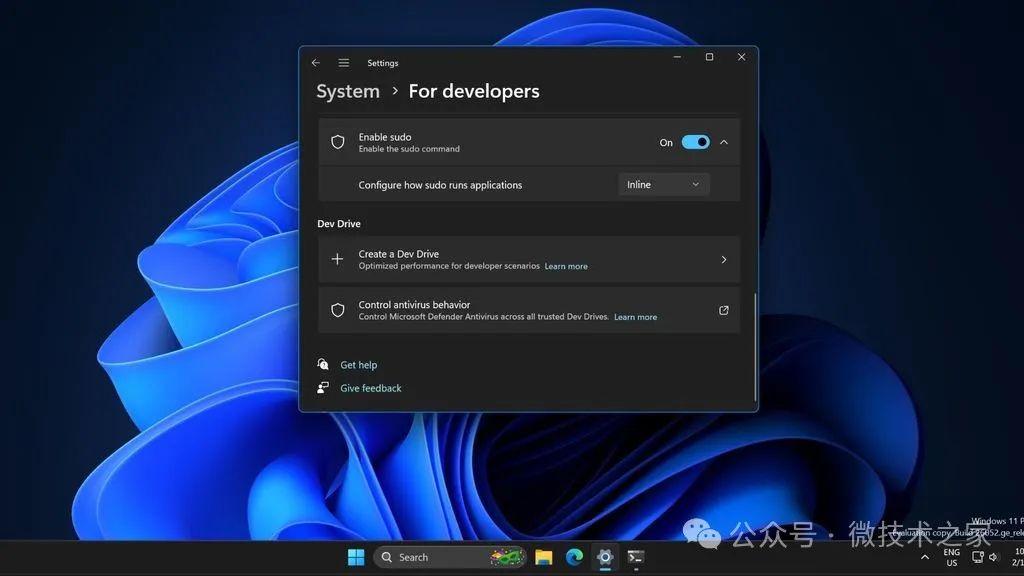The width and height of the screenshot is (1024, 576).
Task: Click the back arrow in Settings
Action: pyautogui.click(x=315, y=62)
